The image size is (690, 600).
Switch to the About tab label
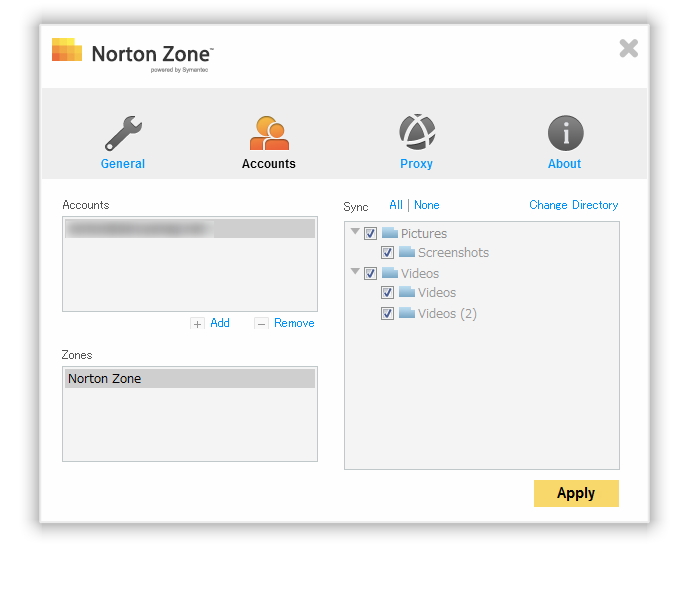pyautogui.click(x=565, y=164)
